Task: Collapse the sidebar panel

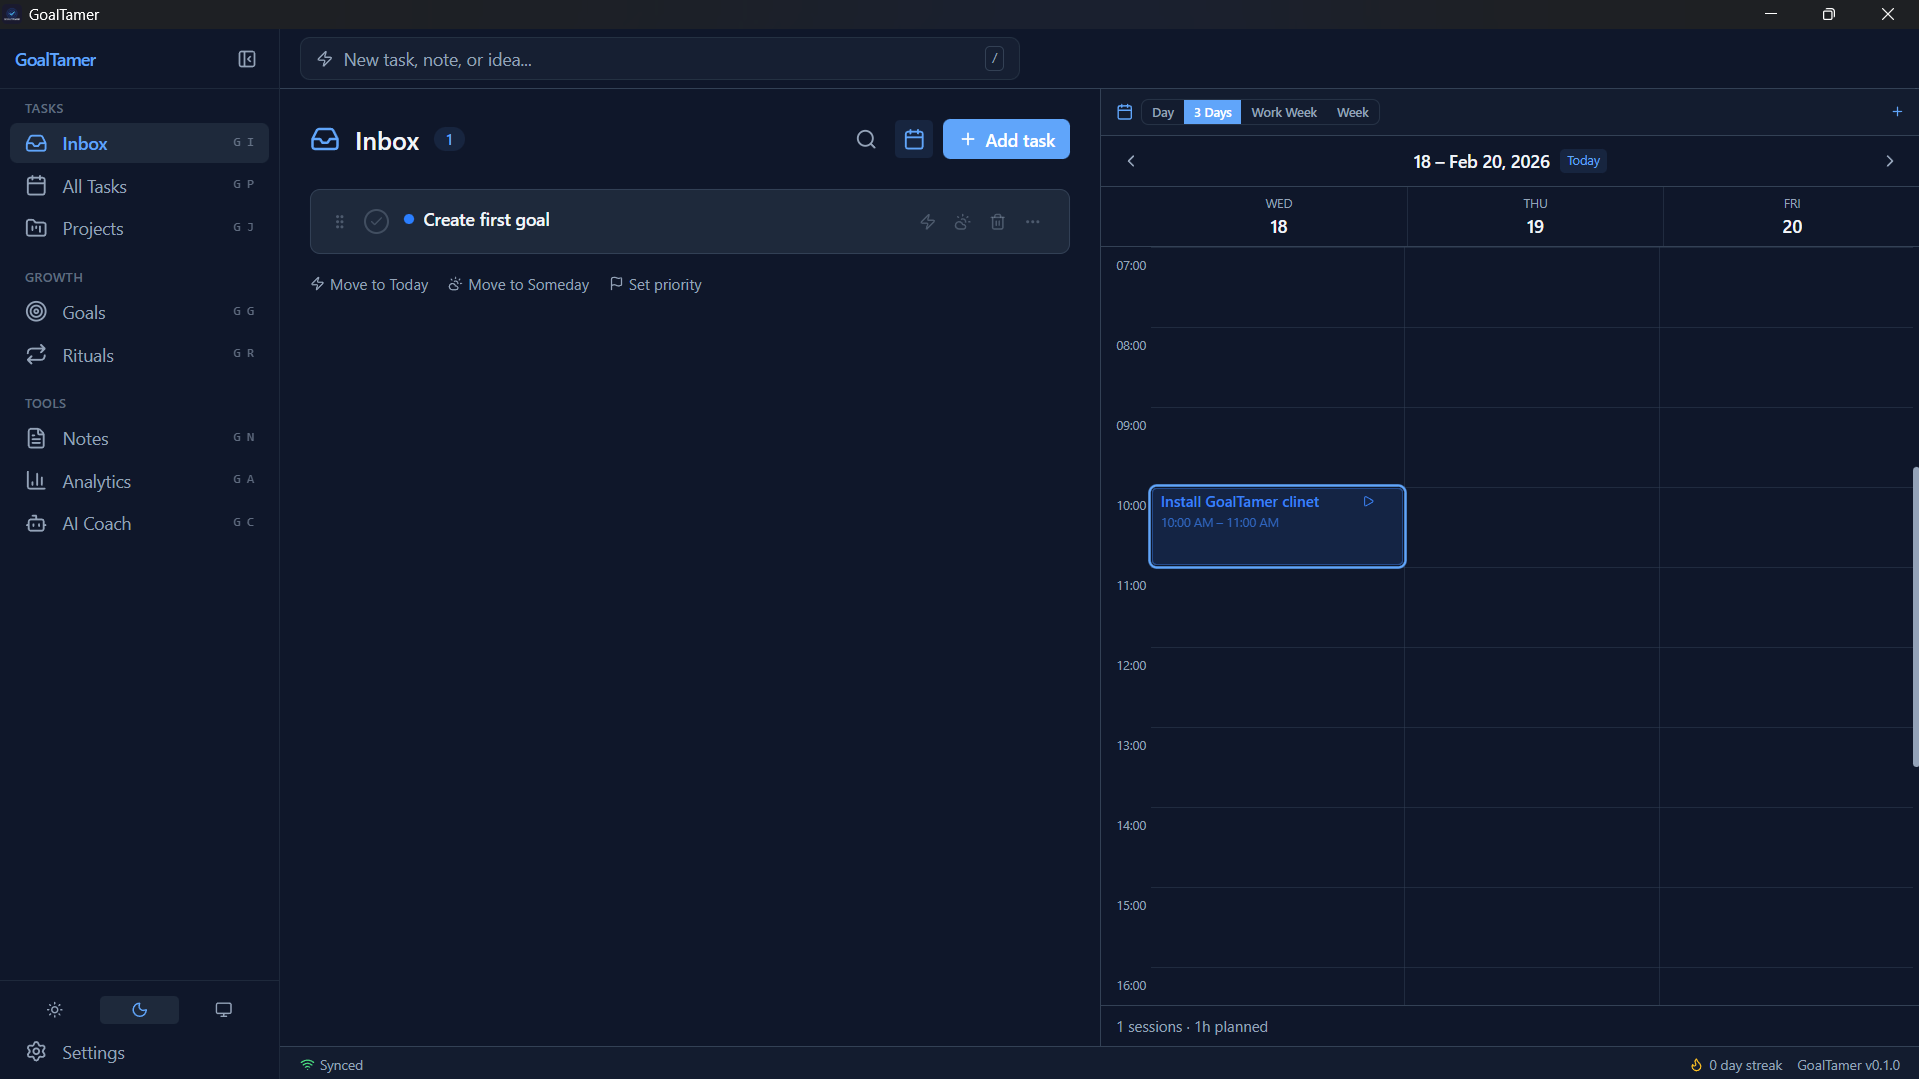Action: [x=246, y=59]
